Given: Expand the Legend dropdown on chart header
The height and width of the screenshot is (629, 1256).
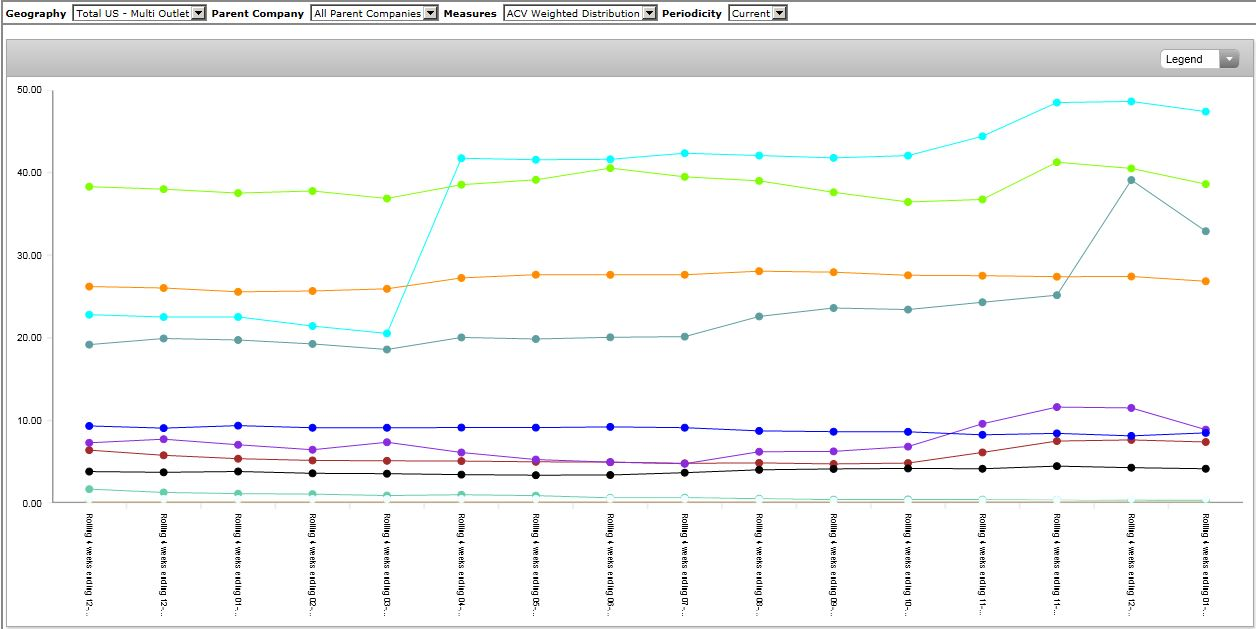Looking at the screenshot, I should pos(1199,59).
